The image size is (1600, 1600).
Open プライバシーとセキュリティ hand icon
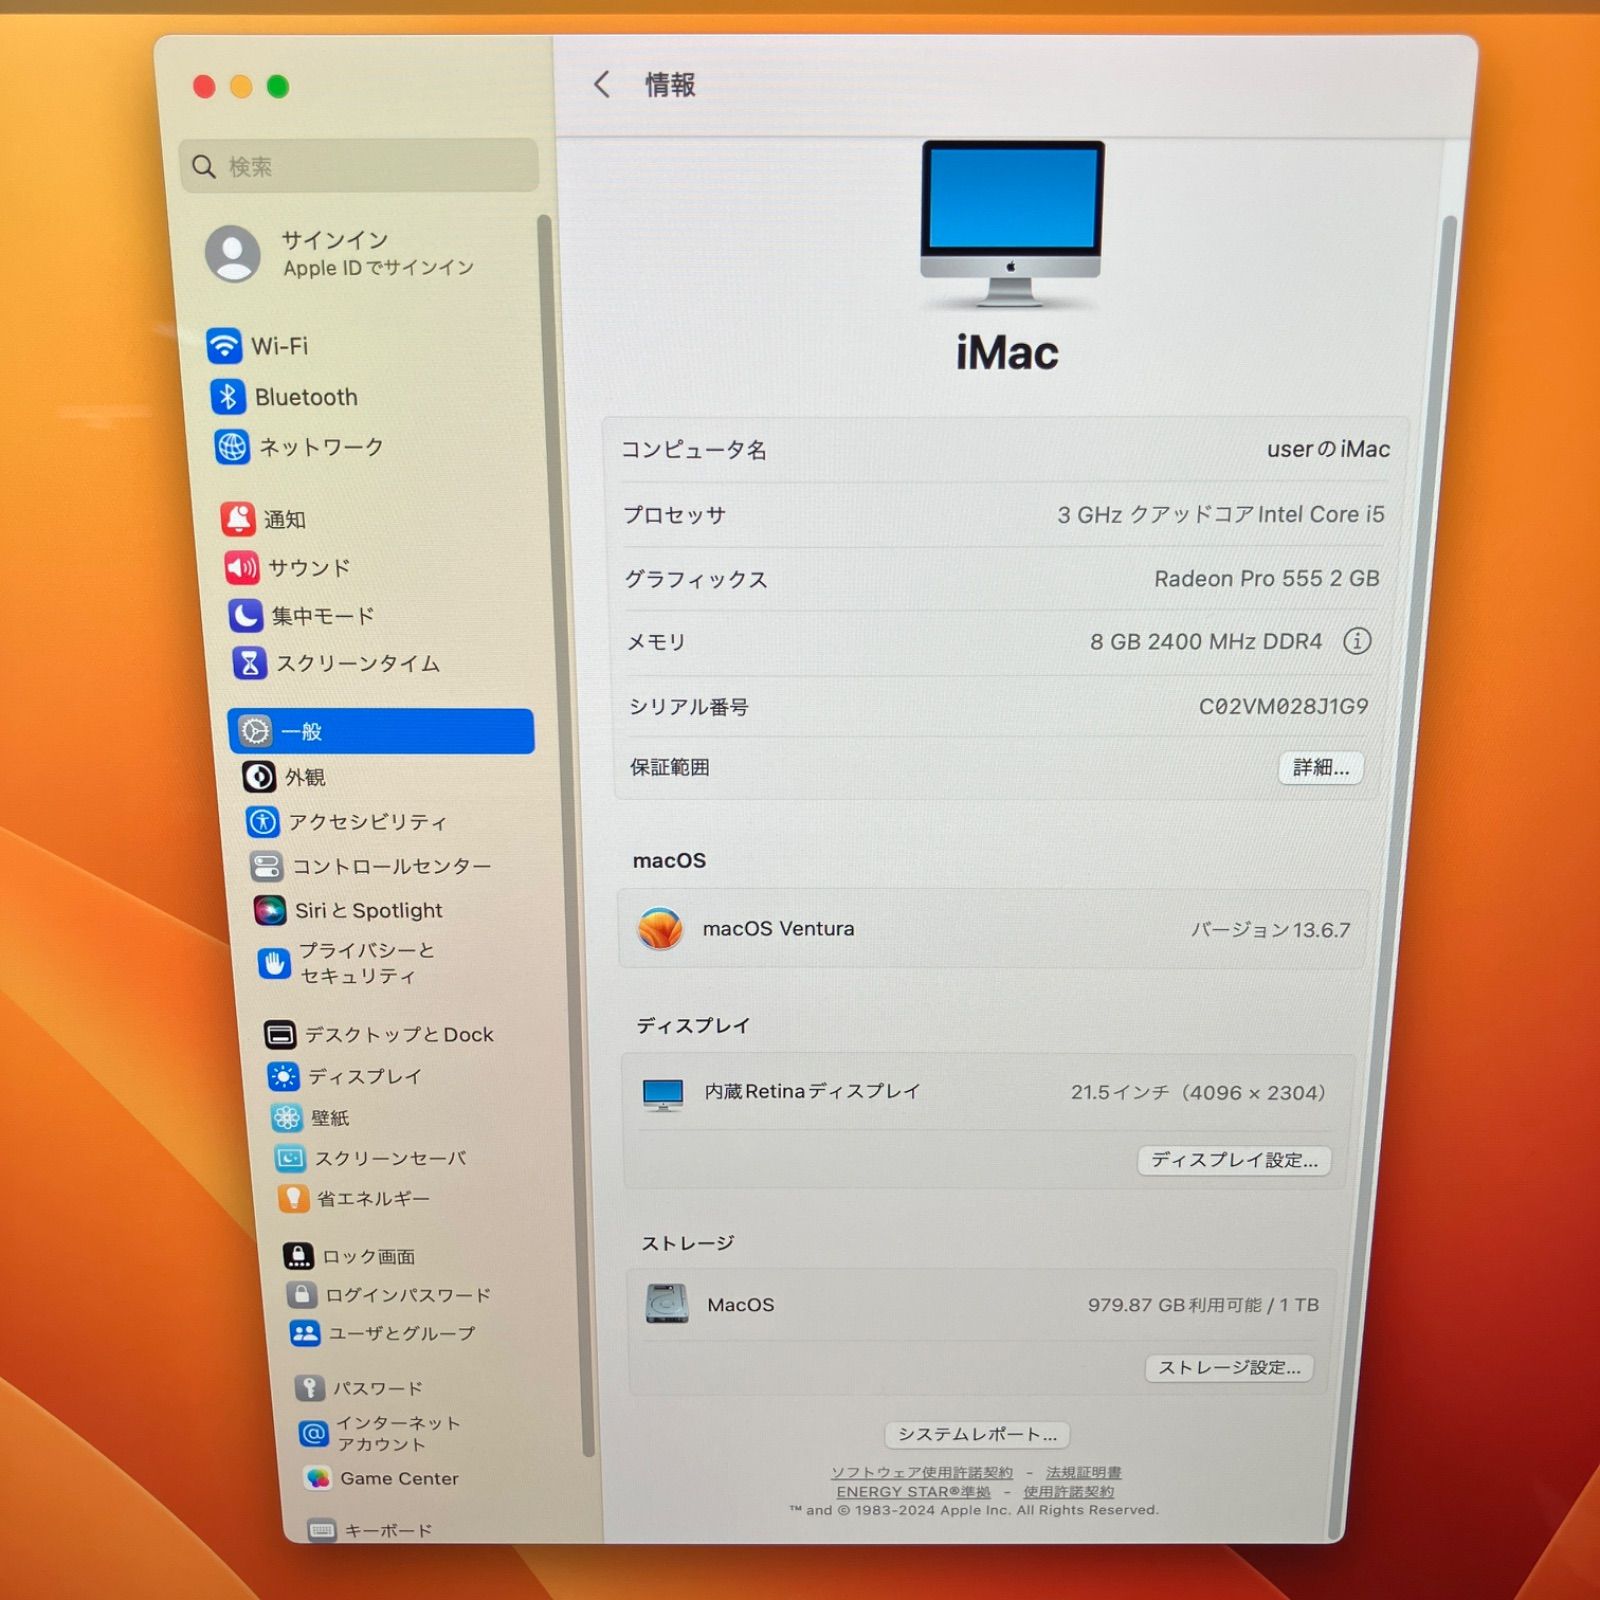[x=274, y=963]
